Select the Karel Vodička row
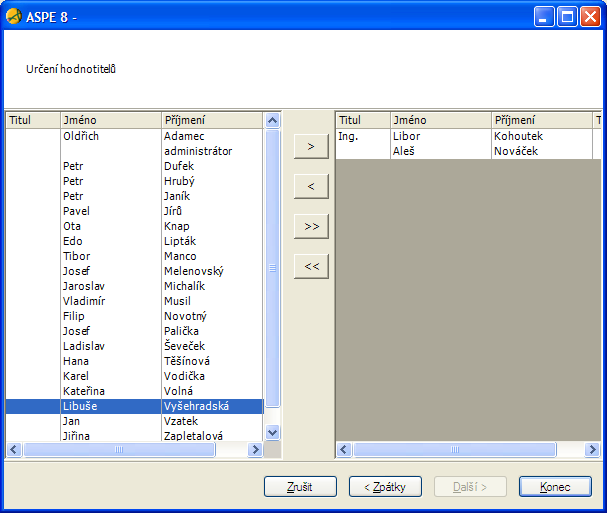 (x=134, y=376)
